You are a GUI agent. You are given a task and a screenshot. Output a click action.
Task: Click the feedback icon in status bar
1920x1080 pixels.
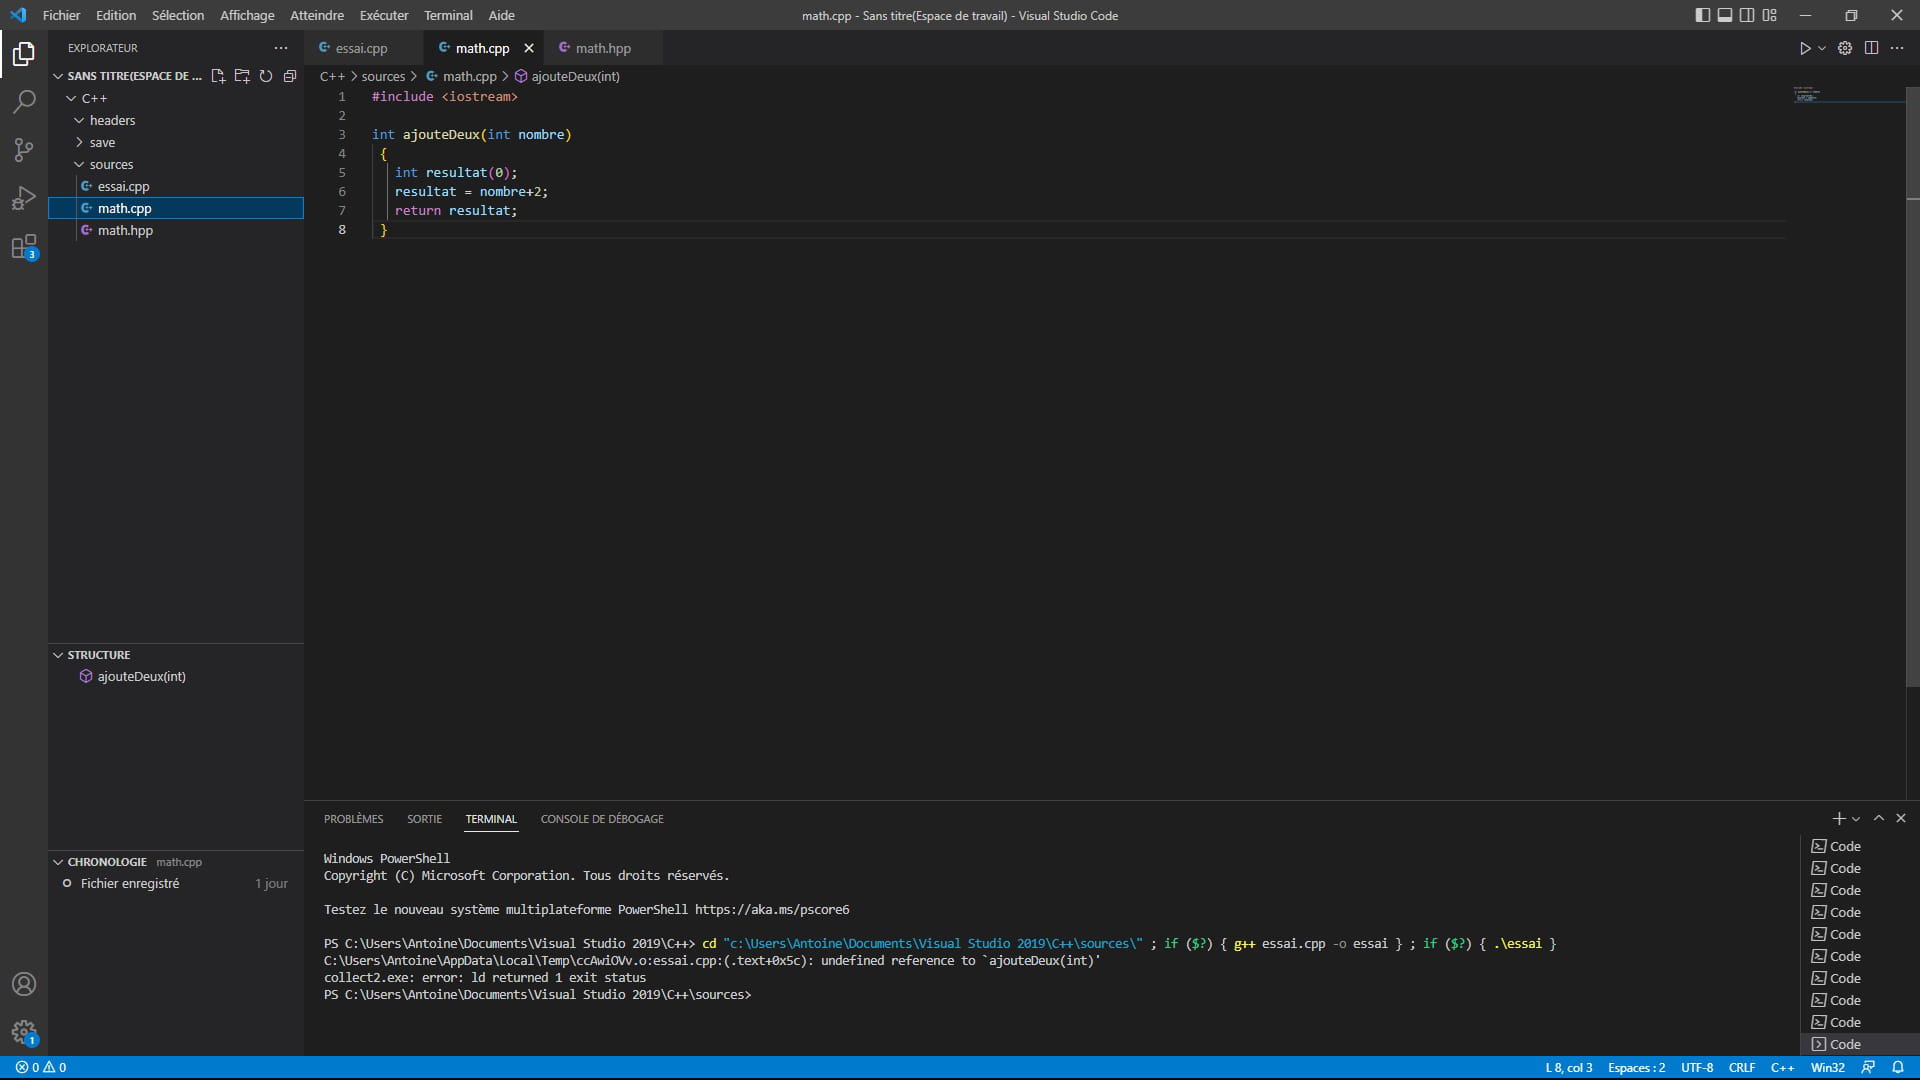pyautogui.click(x=1868, y=1067)
